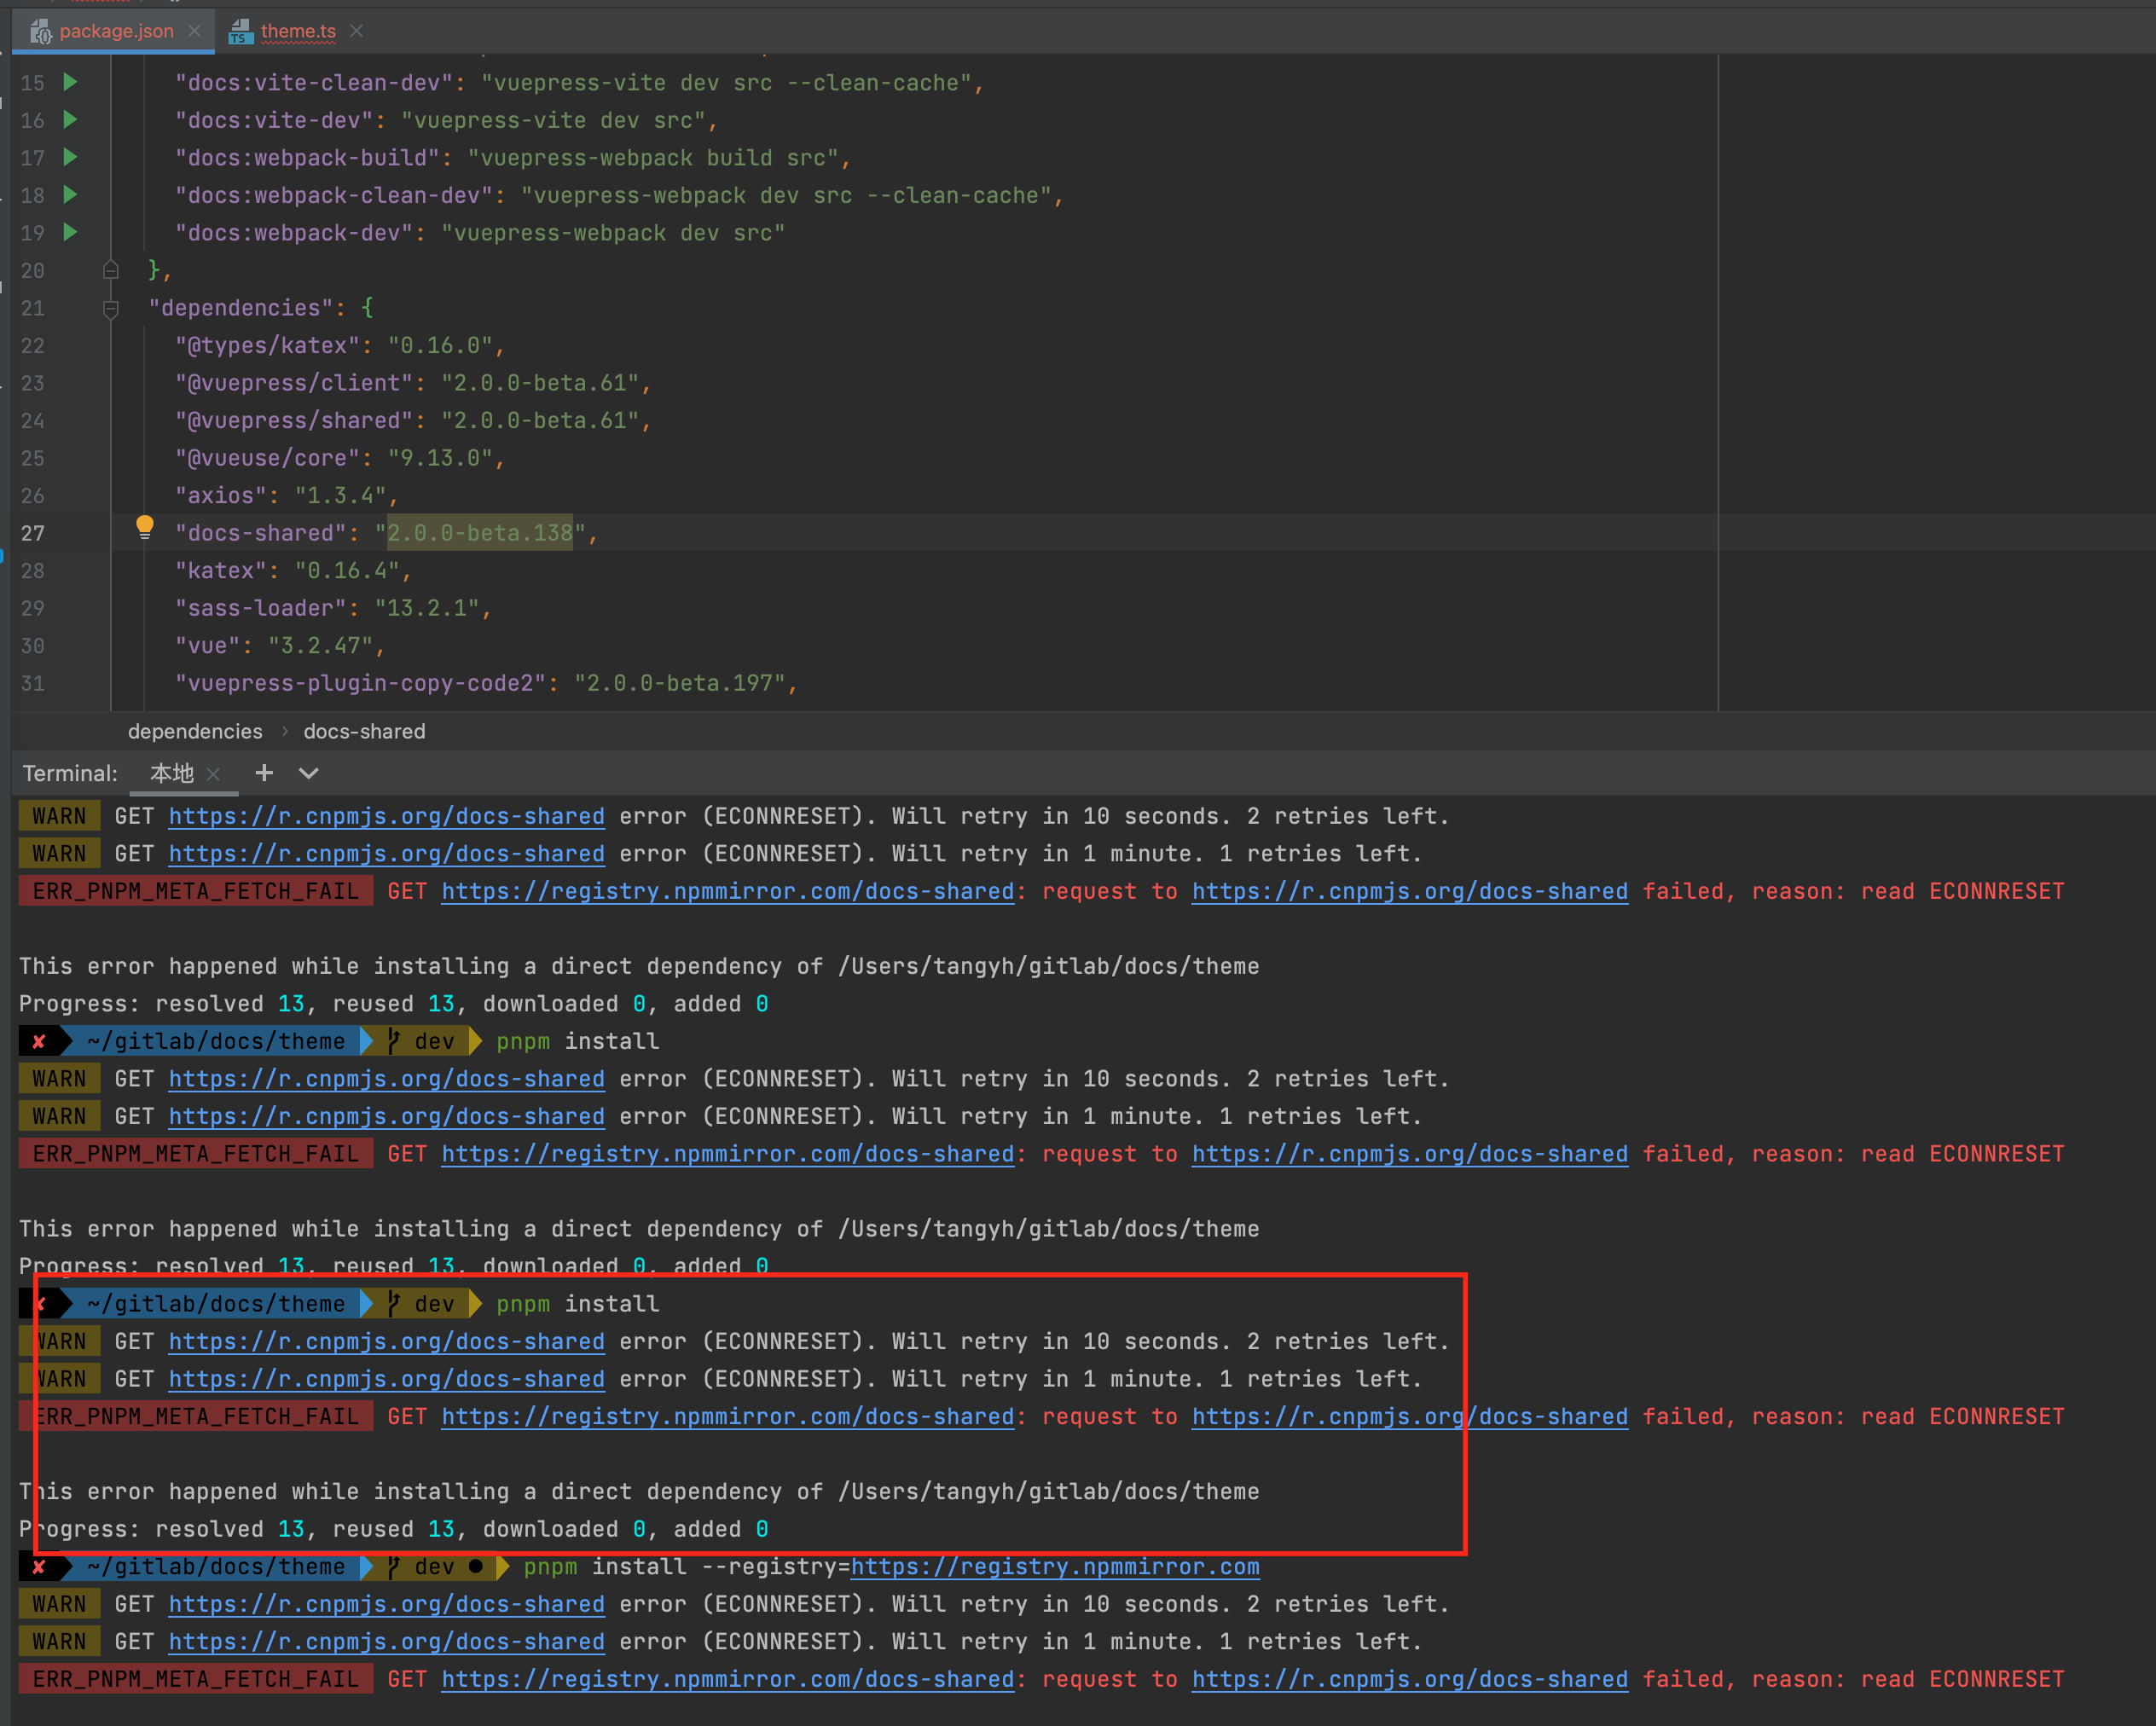This screenshot has width=2156, height=1726.
Task: Collapse the scripts block fold marker on line 20
Action: (x=111, y=270)
